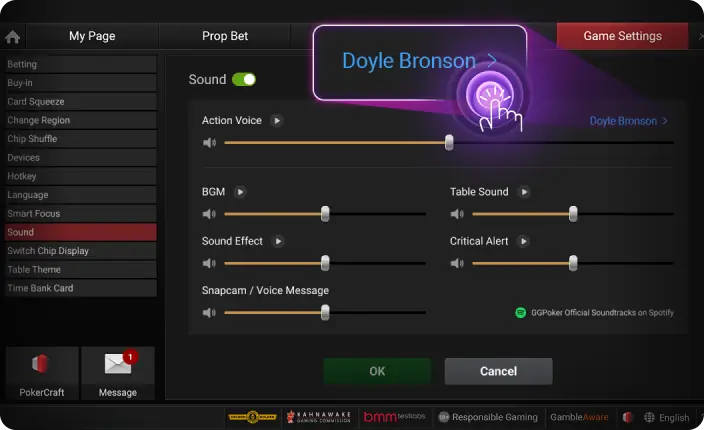Mute the Action Voice speaker icon
The width and height of the screenshot is (704, 430).
point(209,143)
